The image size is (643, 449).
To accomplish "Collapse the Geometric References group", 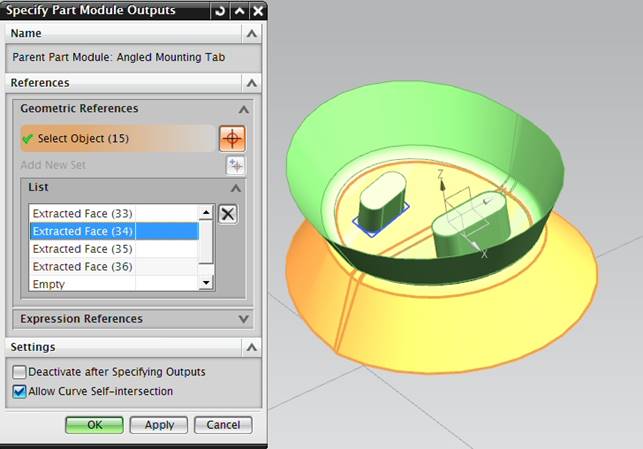I will tap(244, 109).
